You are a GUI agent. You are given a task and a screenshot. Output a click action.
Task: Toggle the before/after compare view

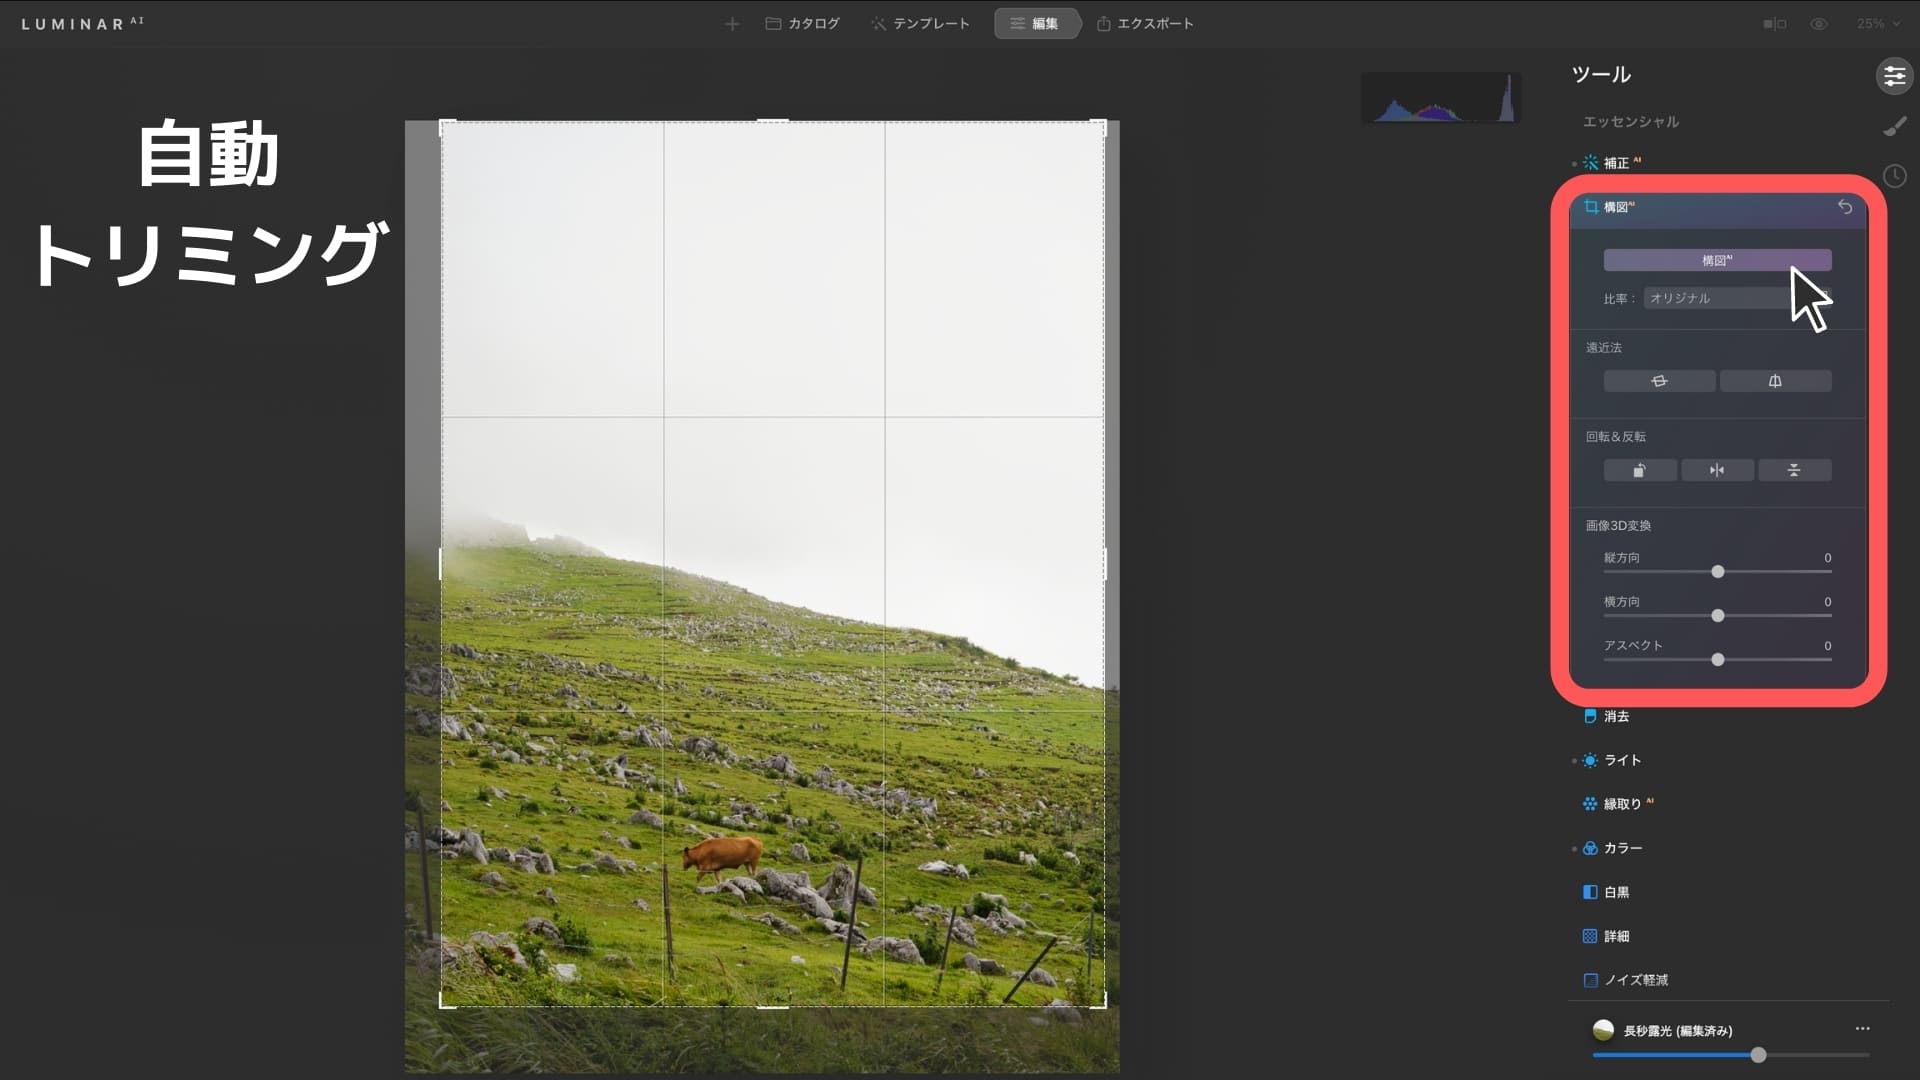tap(1775, 24)
